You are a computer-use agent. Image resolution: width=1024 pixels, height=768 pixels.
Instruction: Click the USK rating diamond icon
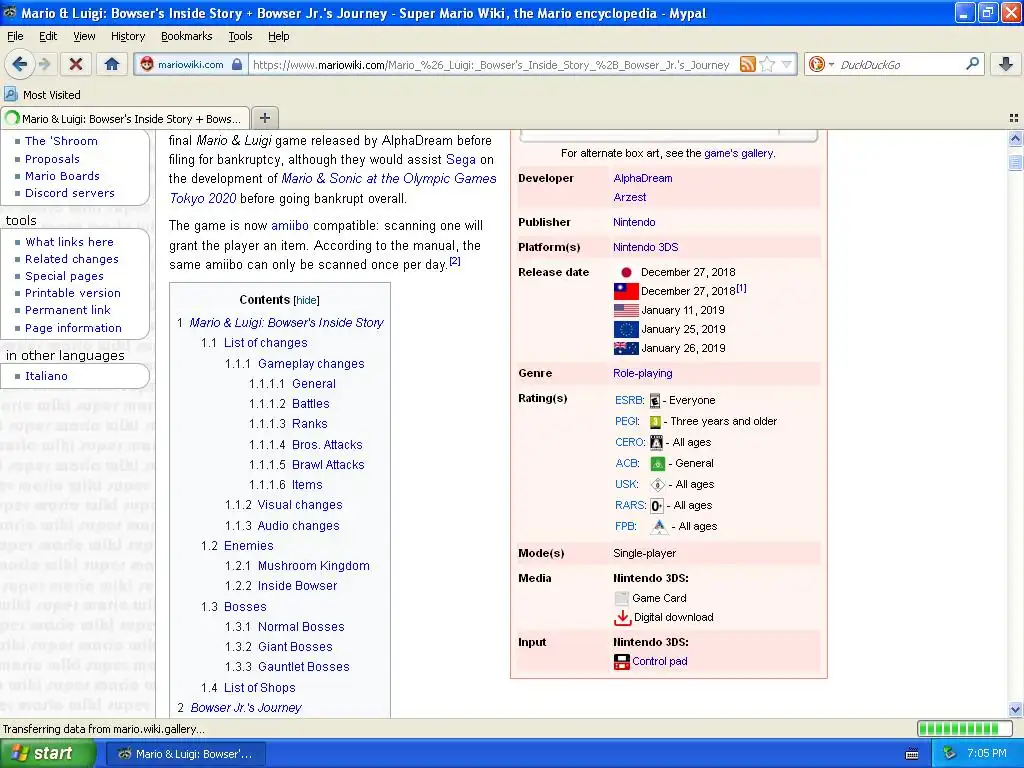pyautogui.click(x=658, y=485)
